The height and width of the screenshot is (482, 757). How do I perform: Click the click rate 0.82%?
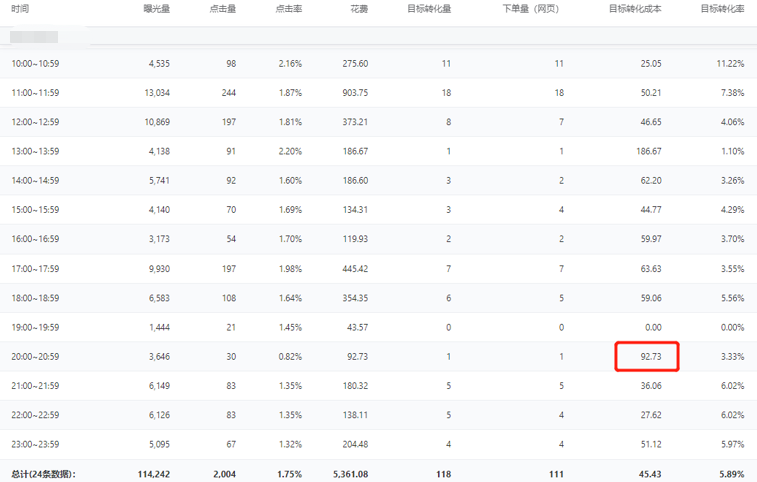290,356
